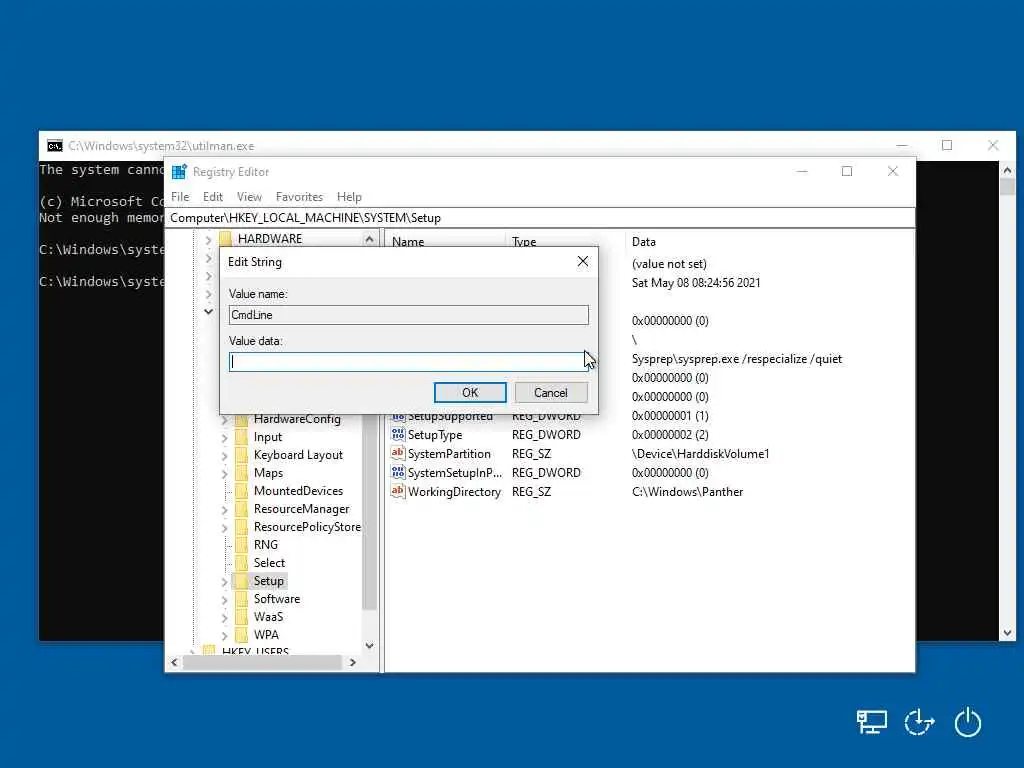Expand the HARDWARE key
Screen dimensions: 1024x768
[208, 240]
